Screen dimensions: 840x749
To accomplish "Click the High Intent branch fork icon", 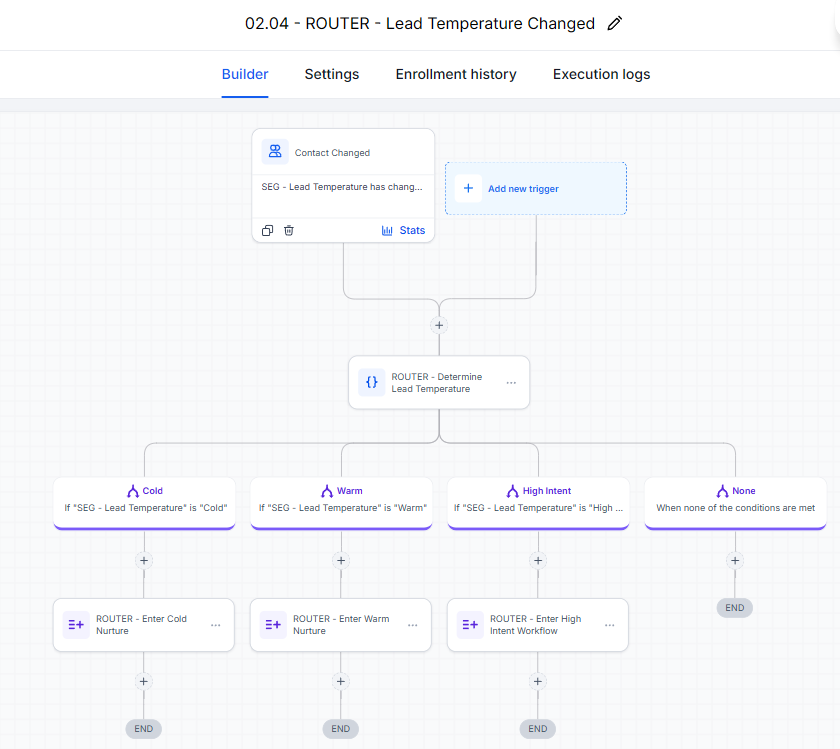I will point(513,491).
